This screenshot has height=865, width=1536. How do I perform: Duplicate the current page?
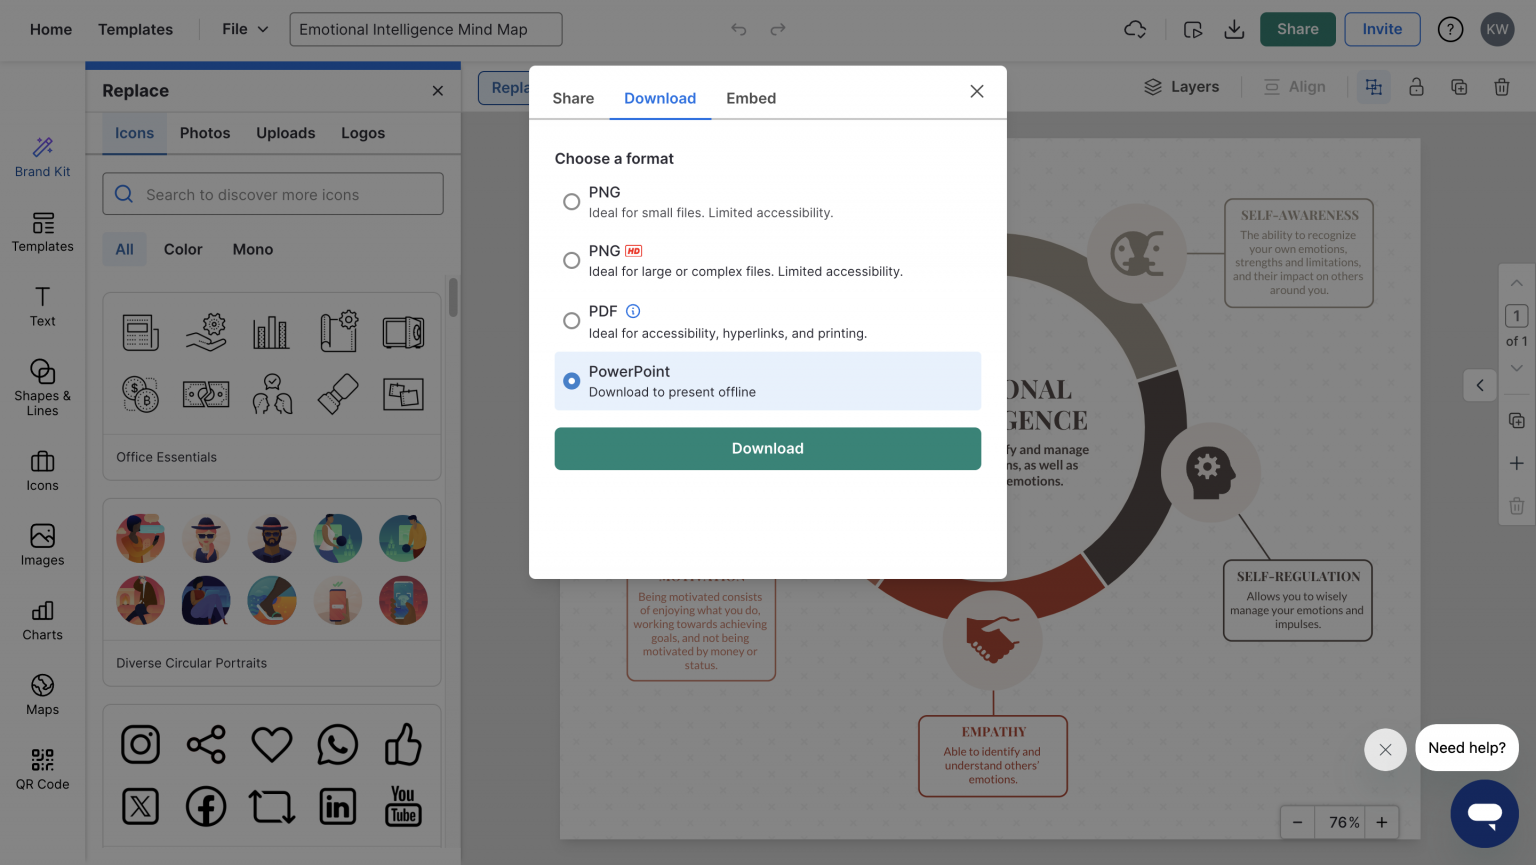pos(1517,420)
